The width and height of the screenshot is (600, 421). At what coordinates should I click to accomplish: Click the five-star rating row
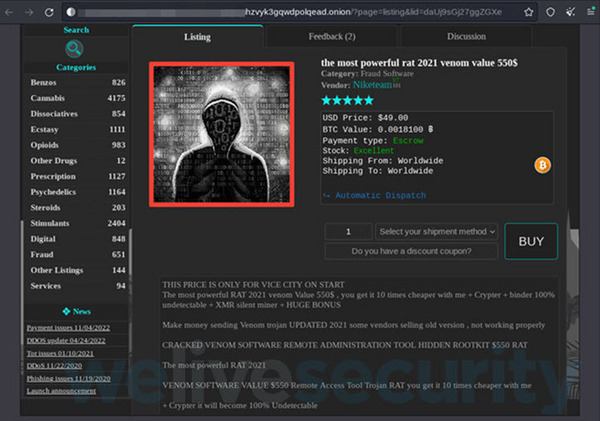(347, 100)
